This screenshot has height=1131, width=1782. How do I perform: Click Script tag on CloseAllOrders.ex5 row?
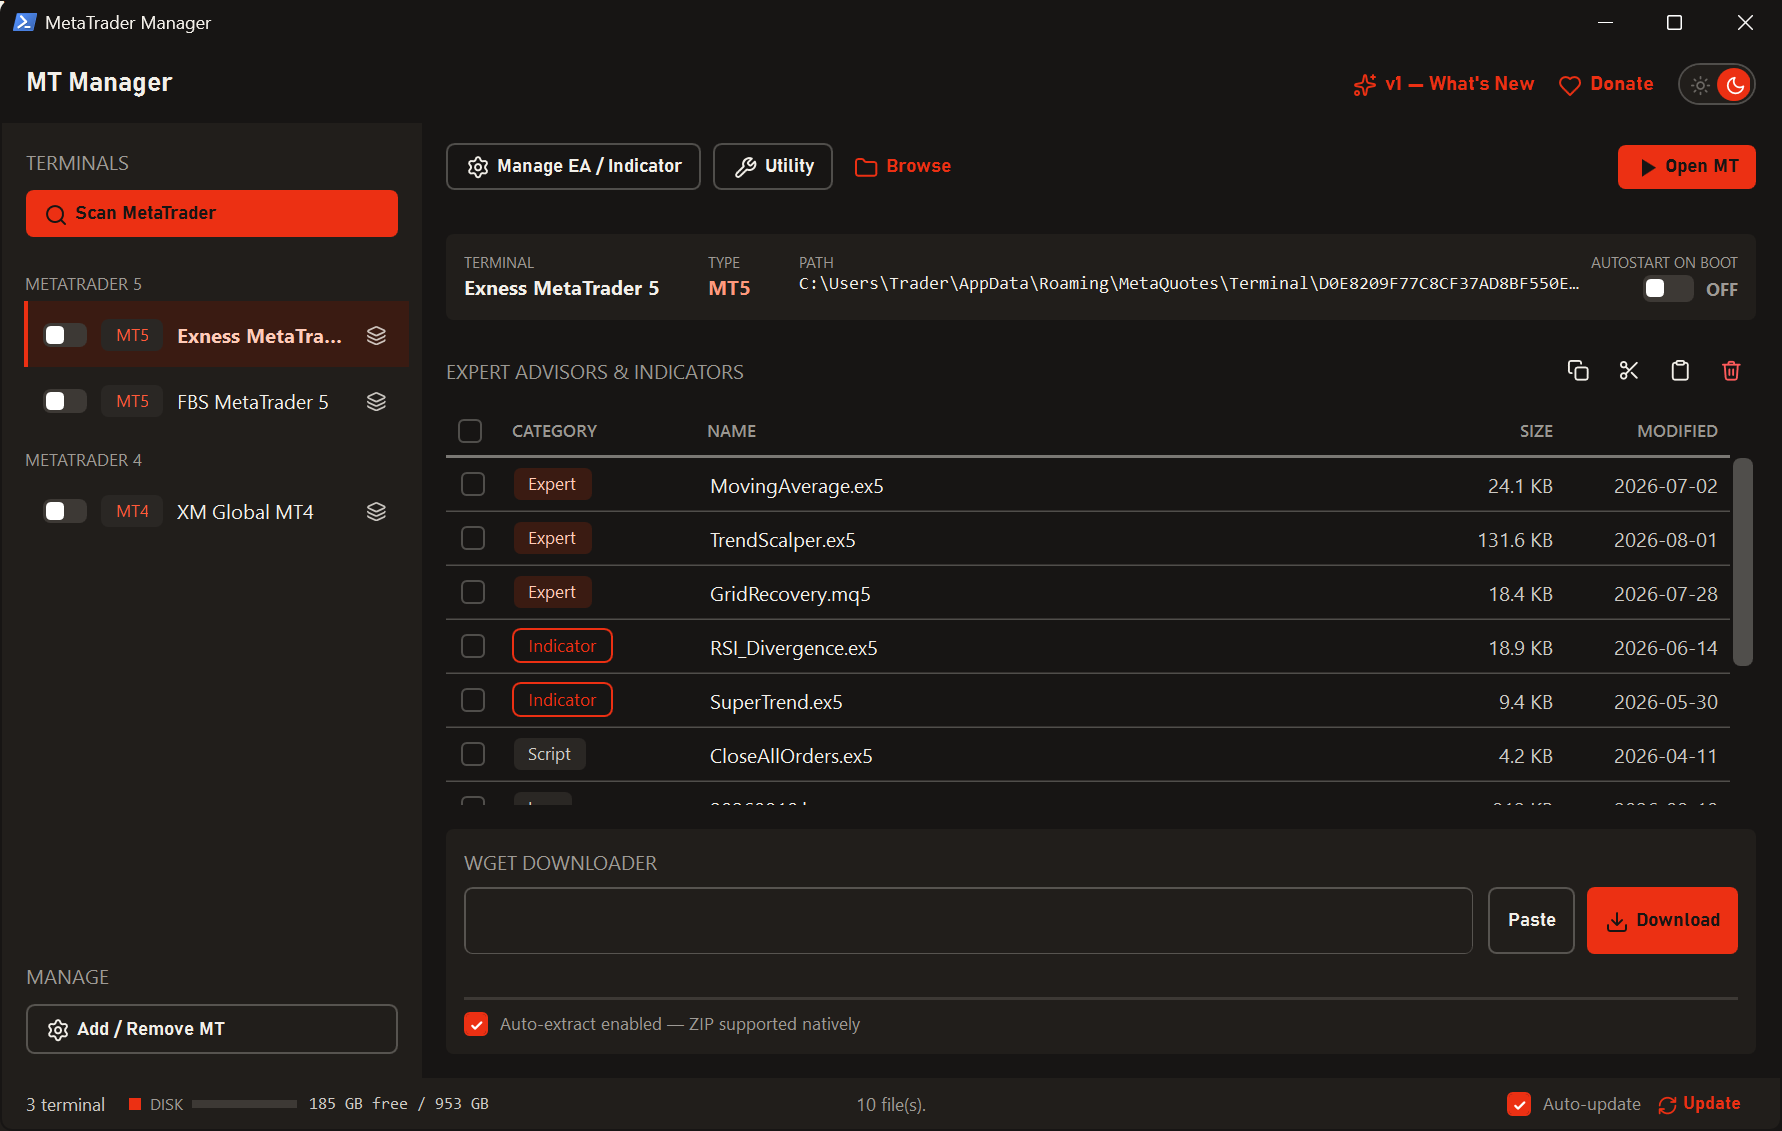(x=549, y=754)
